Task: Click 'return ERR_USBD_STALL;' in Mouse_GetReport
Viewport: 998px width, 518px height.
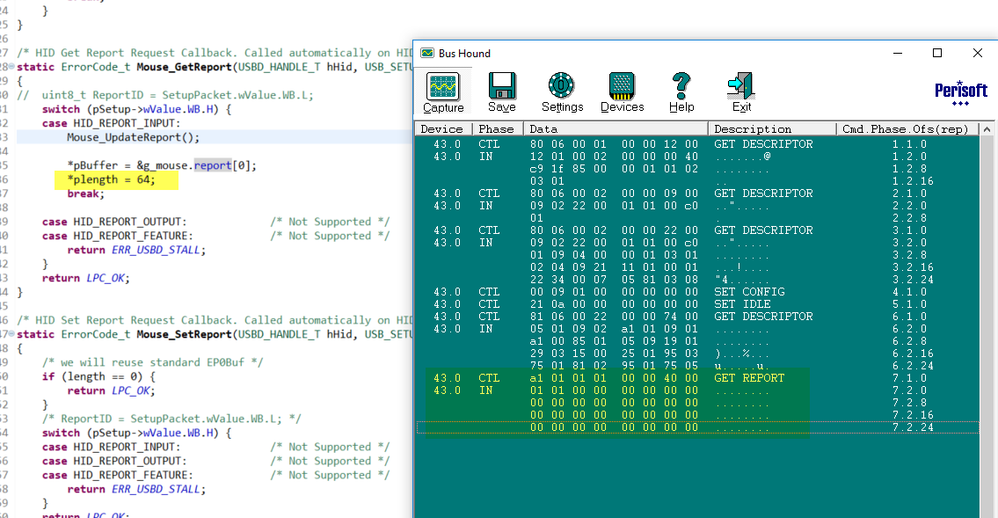Action: point(137,250)
